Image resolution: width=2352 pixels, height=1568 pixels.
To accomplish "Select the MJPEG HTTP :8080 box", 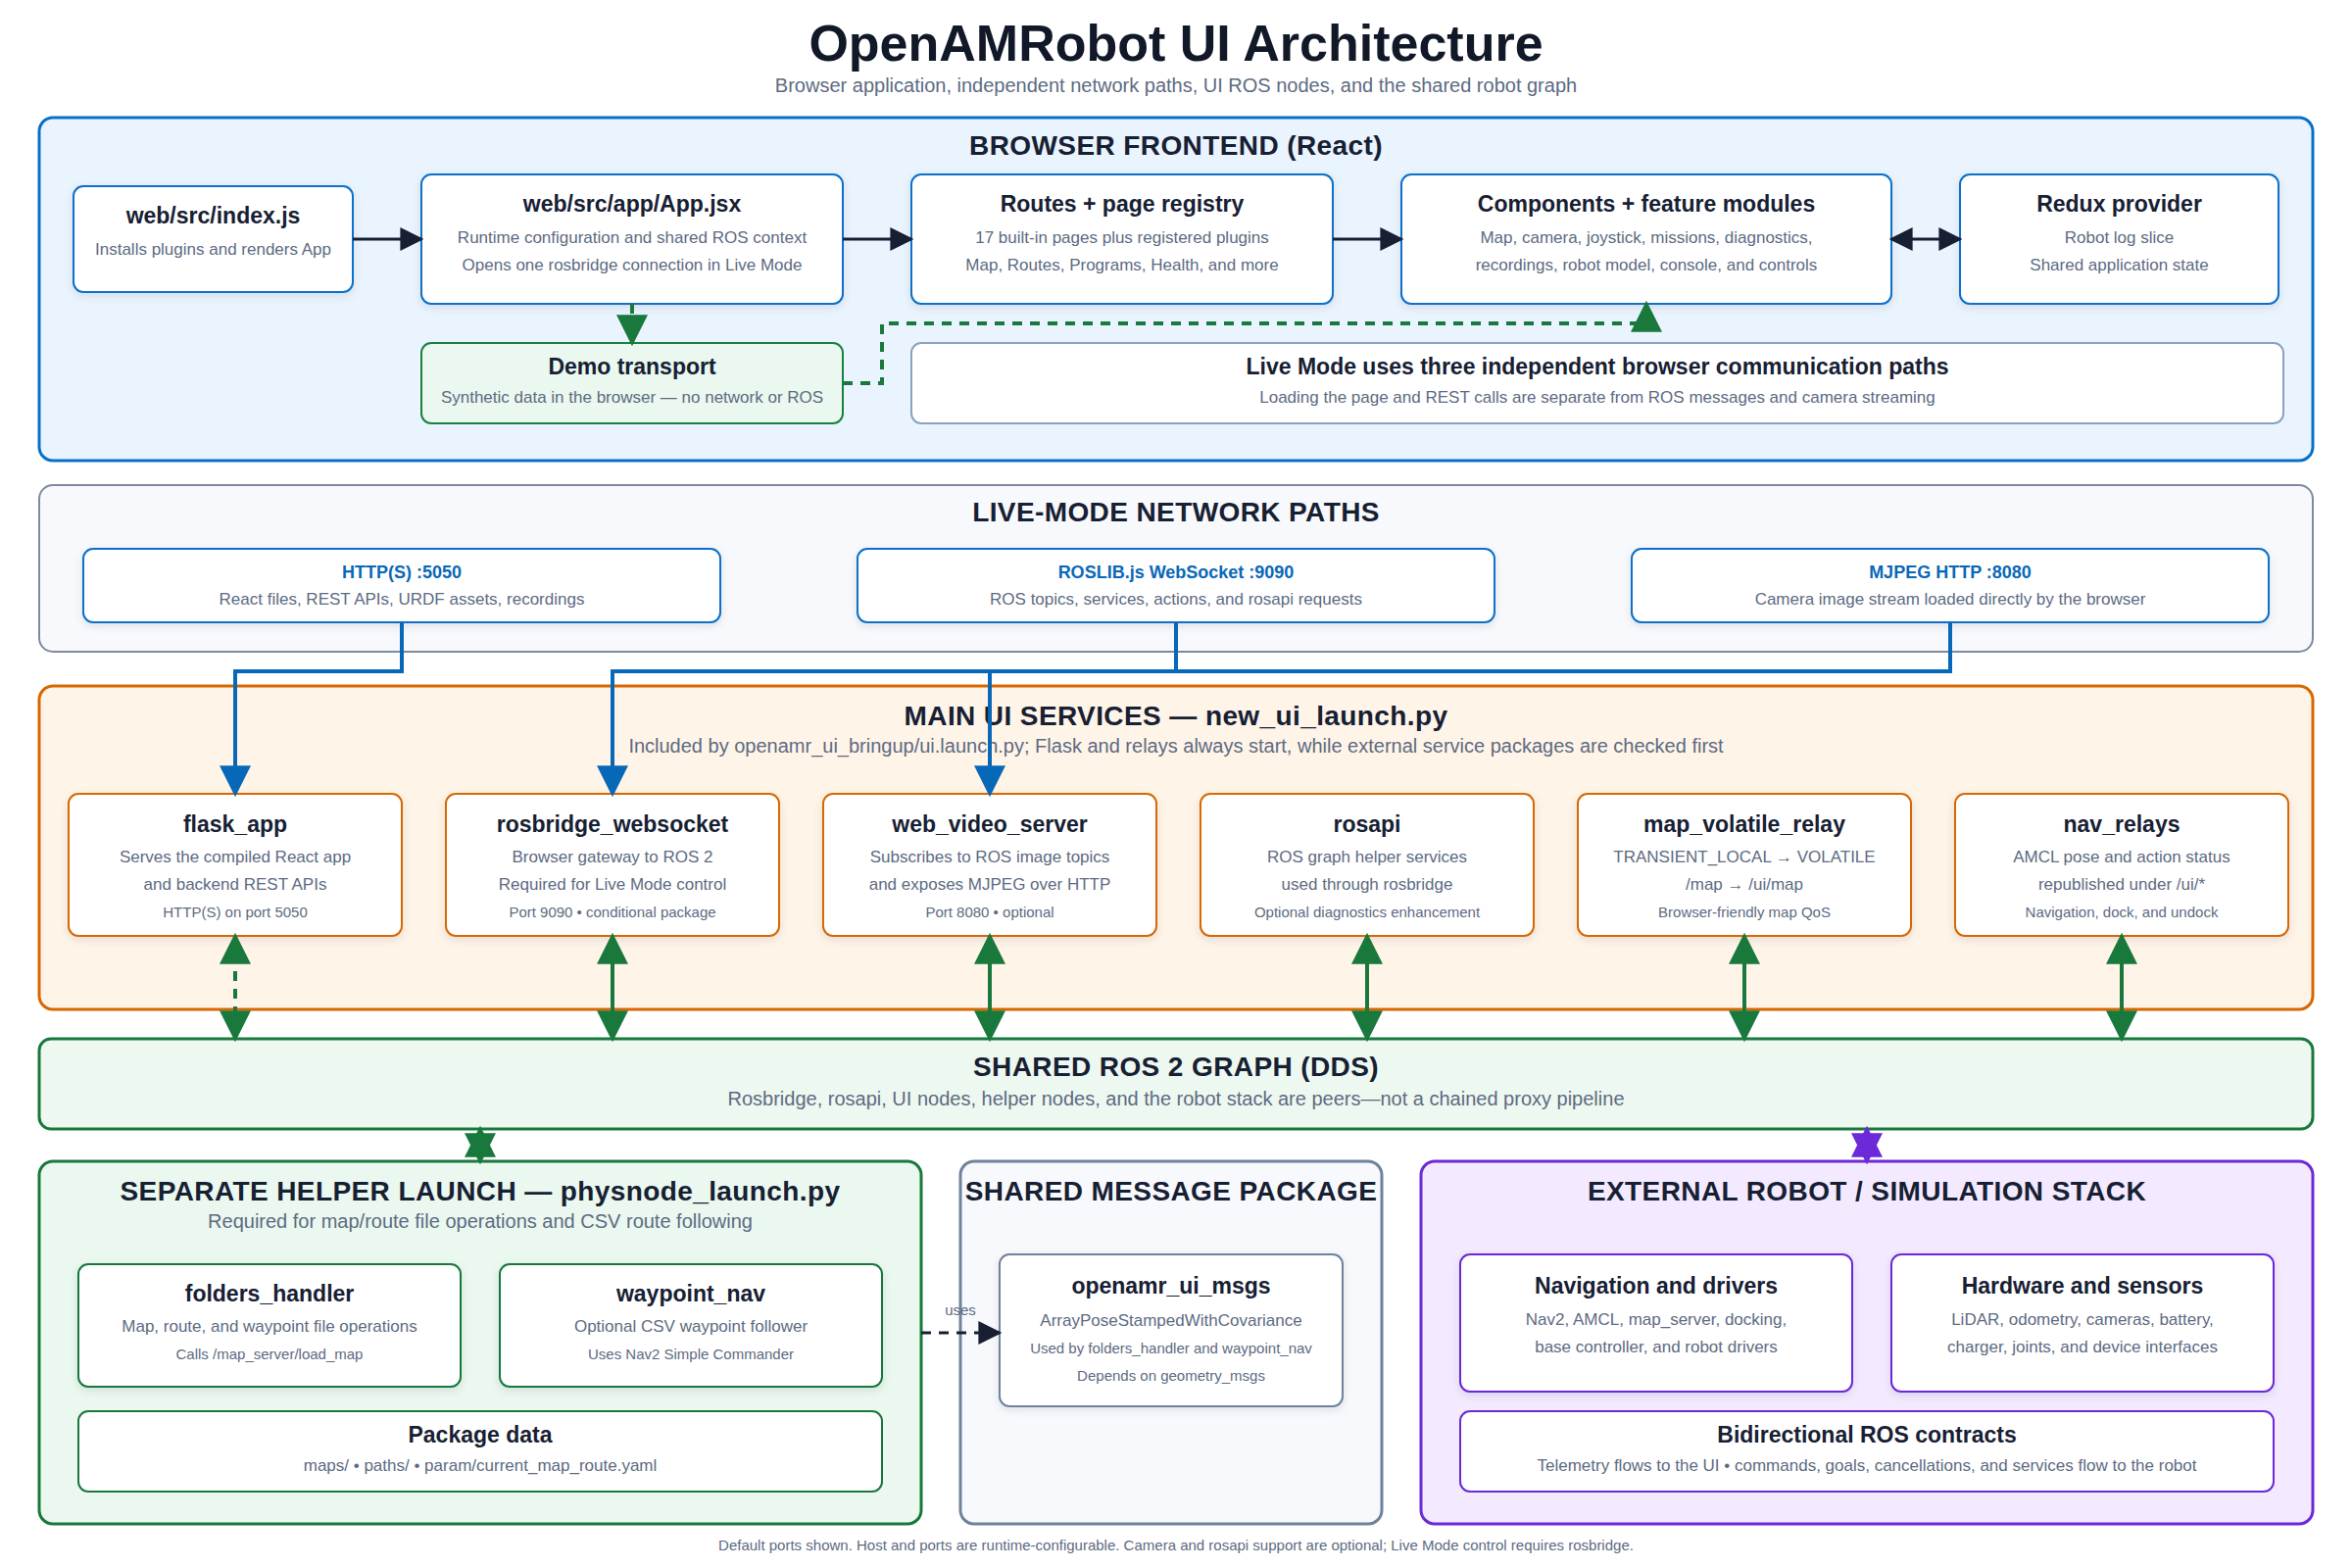I will tap(1950, 585).
